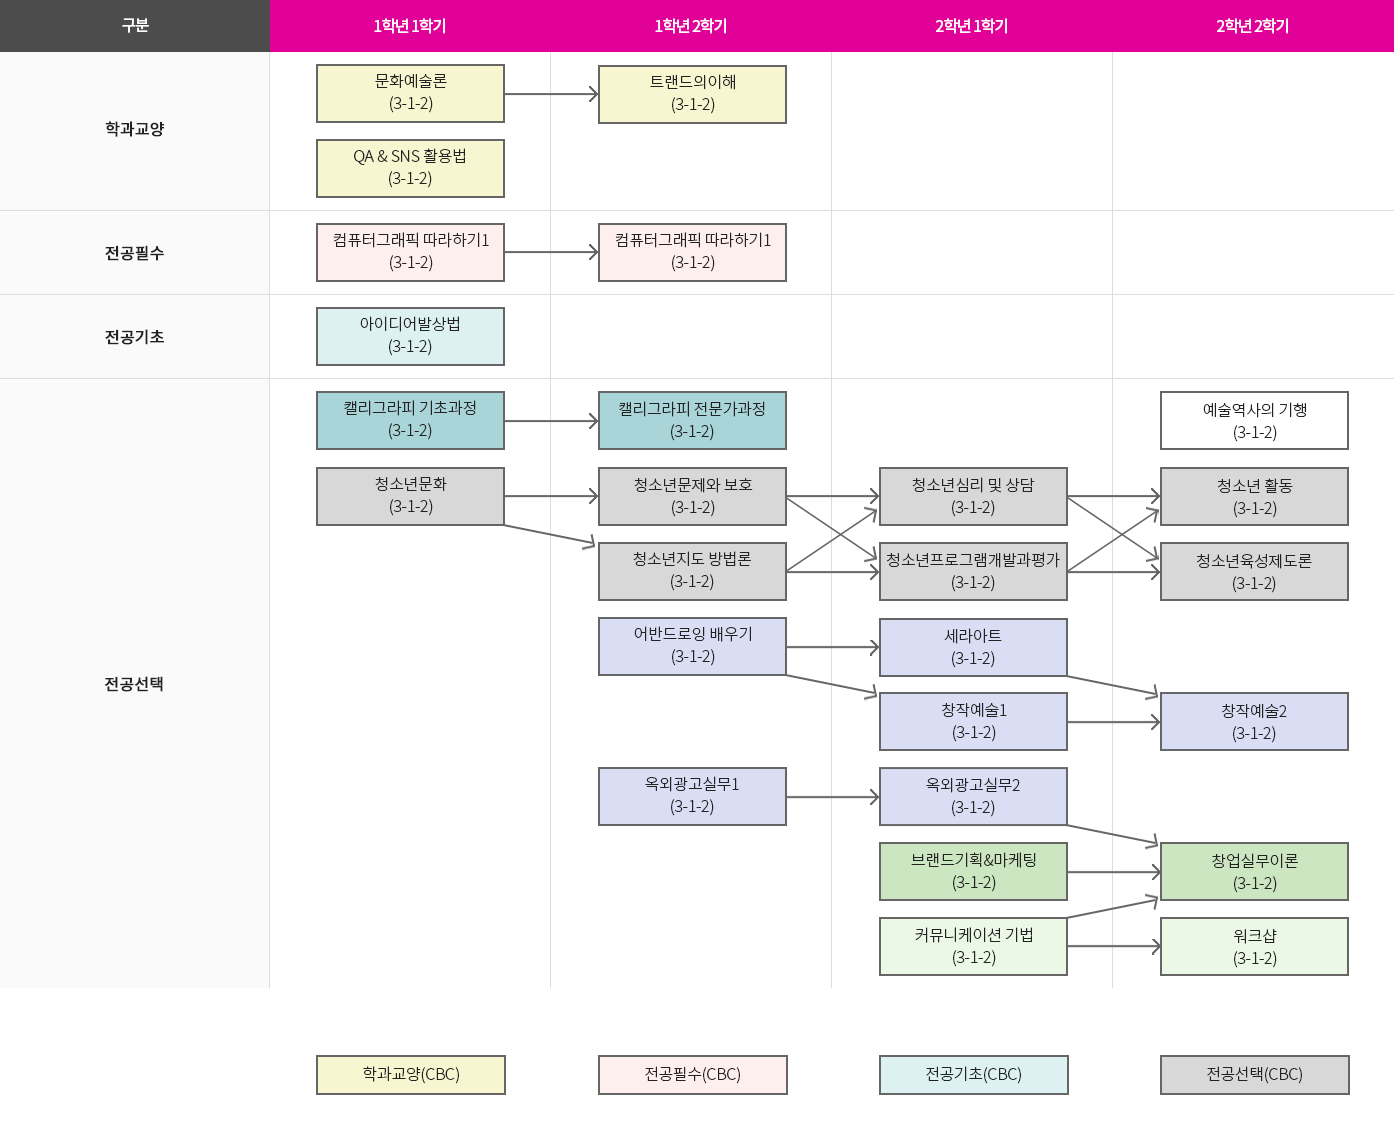Select the 2학년 1학기 column header
The width and height of the screenshot is (1394, 1132).
[972, 26]
